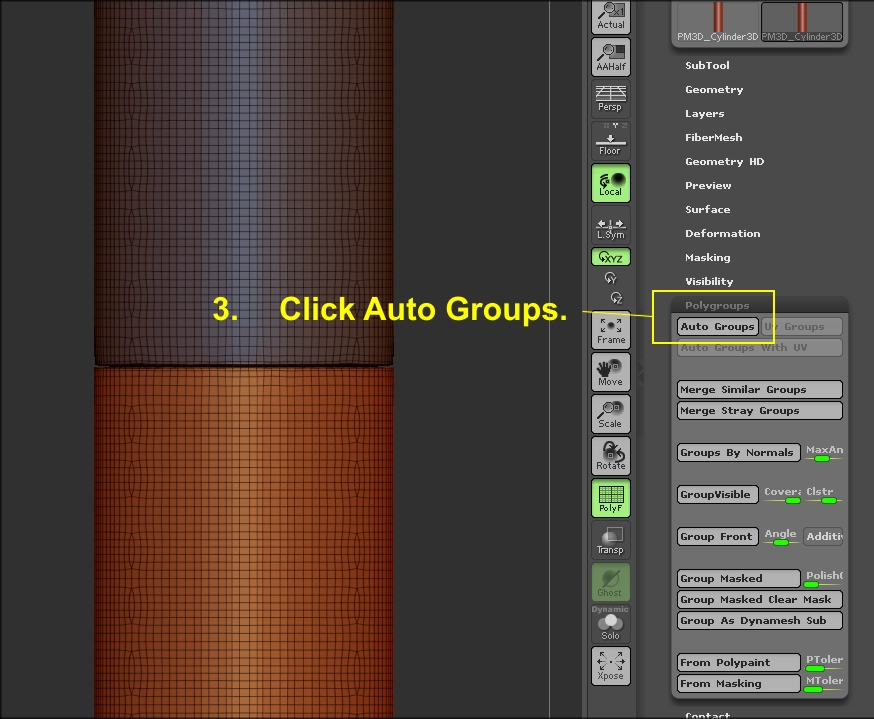Screen dimensions: 874x719
Task: Select the Scale transpose icon
Action: pos(611,413)
